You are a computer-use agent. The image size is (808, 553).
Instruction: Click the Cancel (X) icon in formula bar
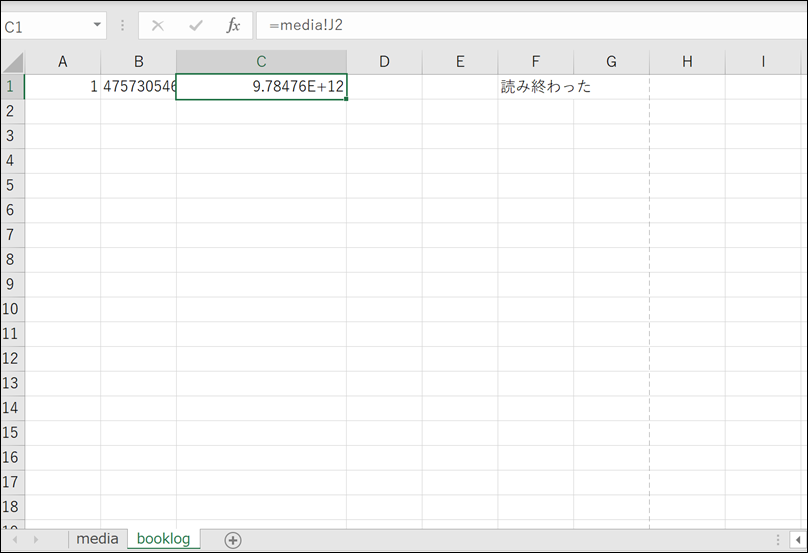[x=158, y=25]
